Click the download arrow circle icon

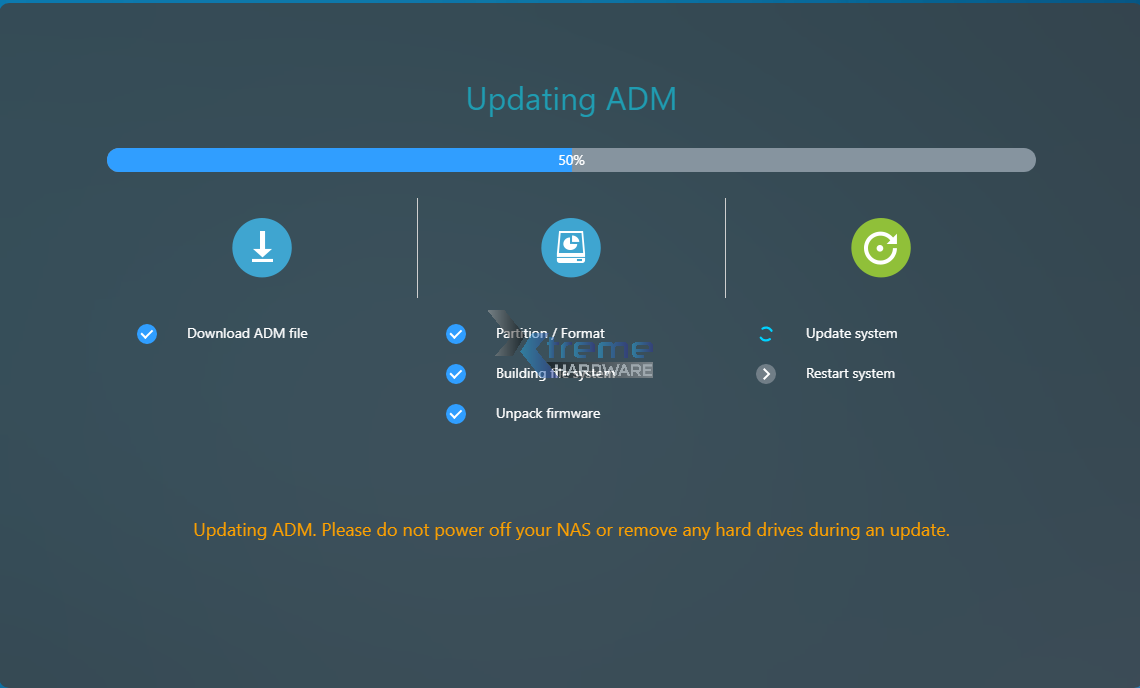[262, 248]
